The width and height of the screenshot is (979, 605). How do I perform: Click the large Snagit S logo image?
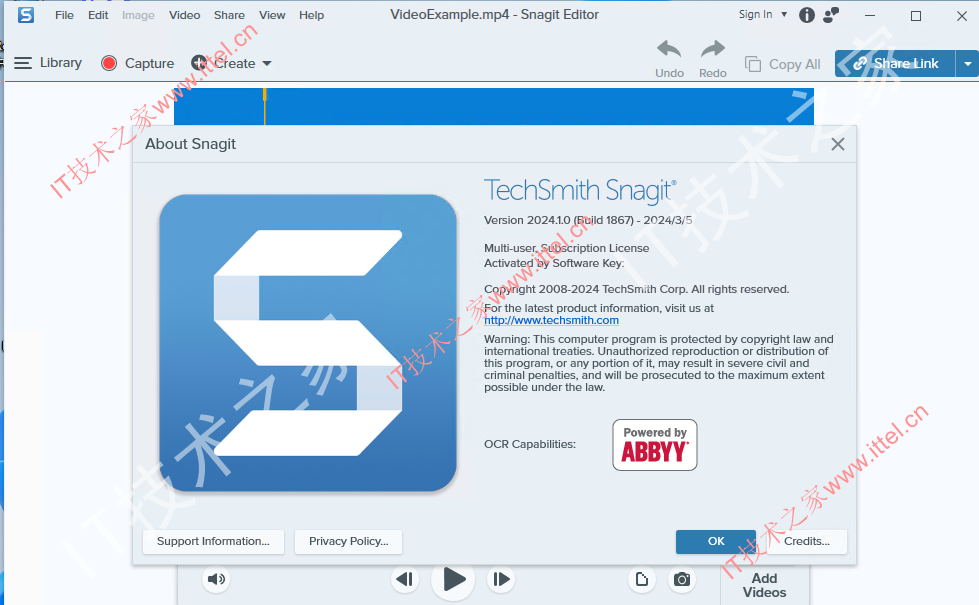click(x=308, y=343)
